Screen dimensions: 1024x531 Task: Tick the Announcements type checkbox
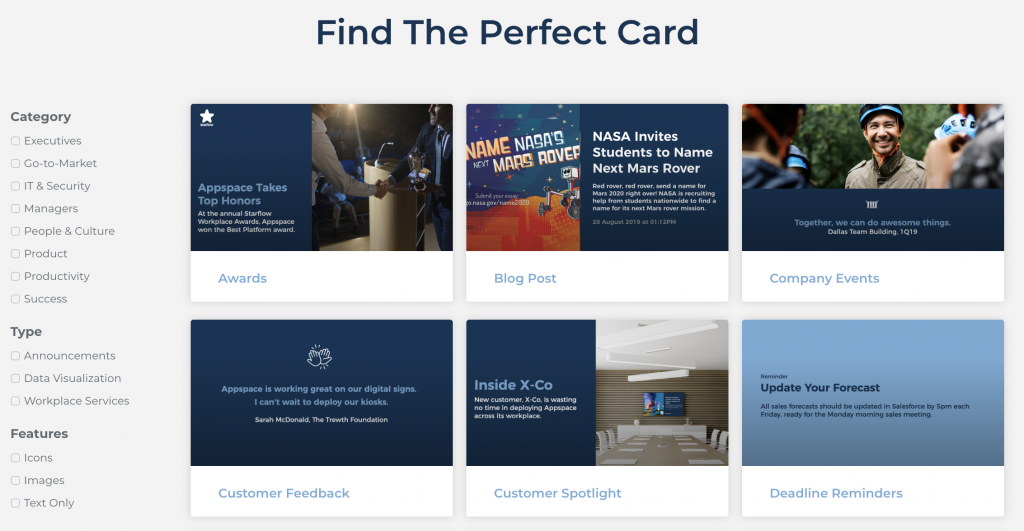(x=15, y=356)
